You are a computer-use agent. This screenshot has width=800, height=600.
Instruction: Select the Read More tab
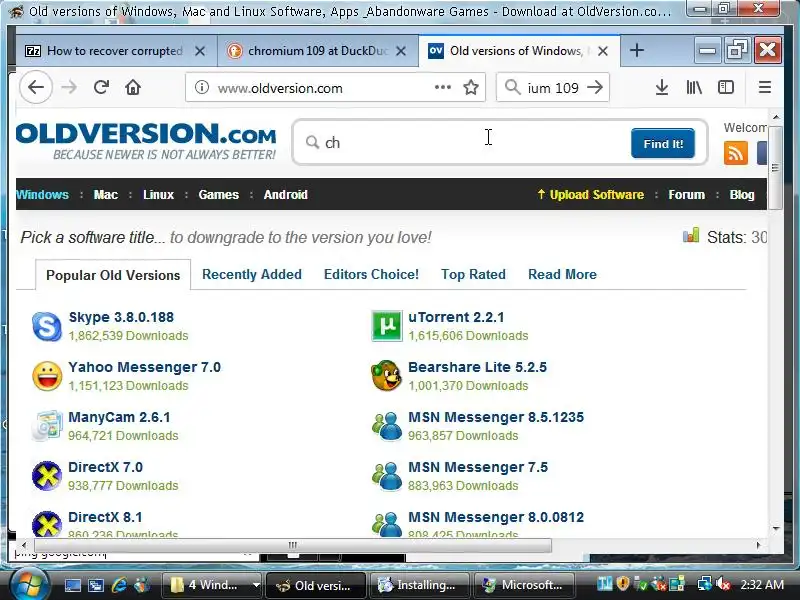click(562, 274)
